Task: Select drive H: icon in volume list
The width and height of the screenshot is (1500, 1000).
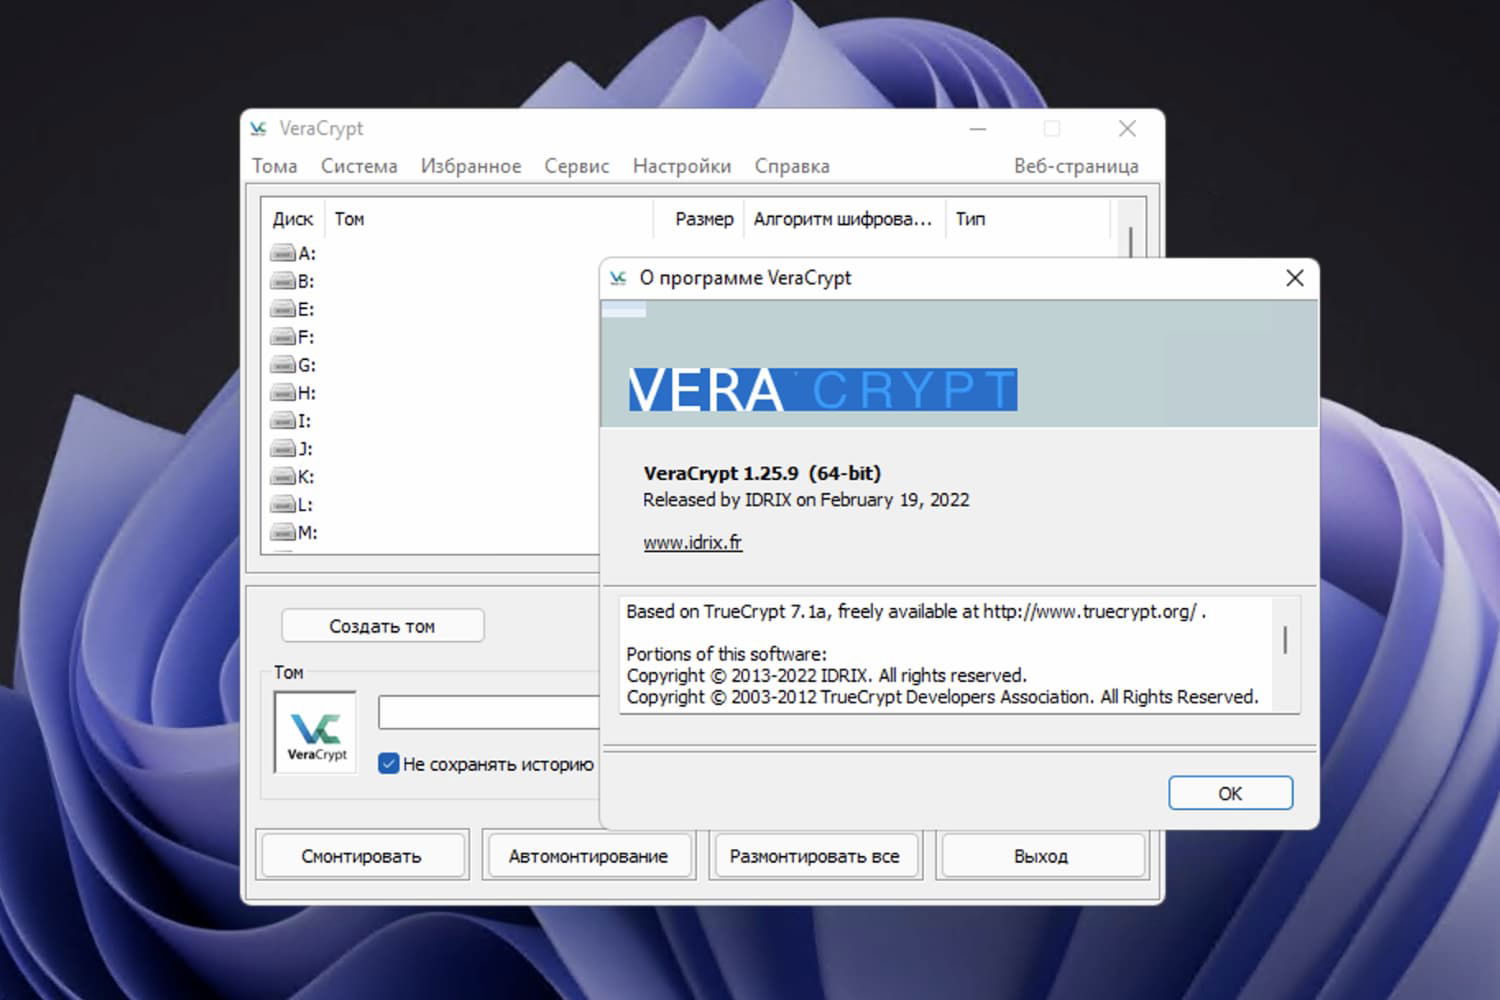Action: 283,394
